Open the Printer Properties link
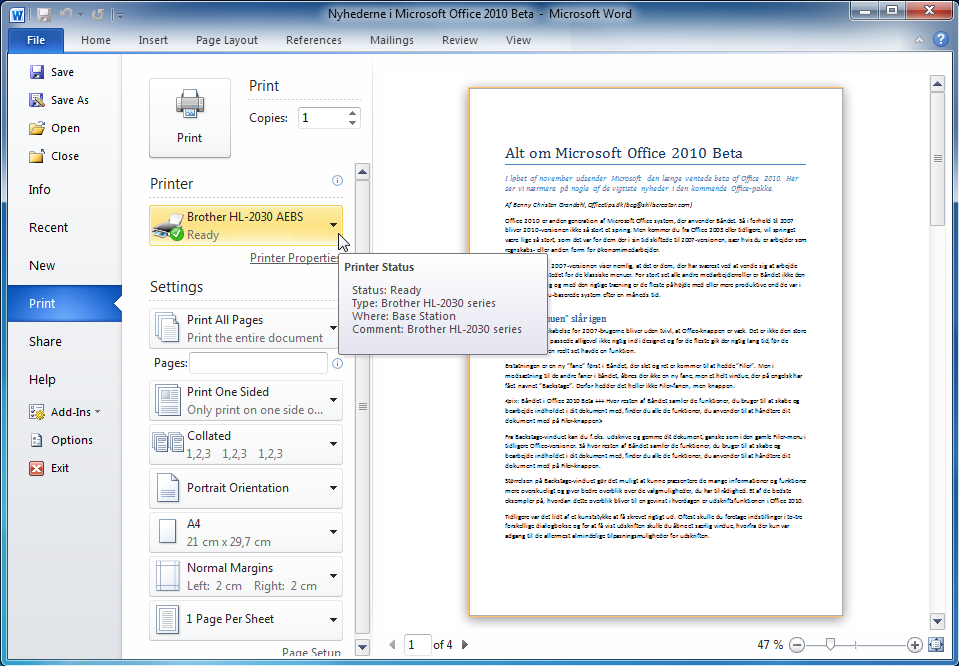The height and width of the screenshot is (666, 959). tap(295, 258)
